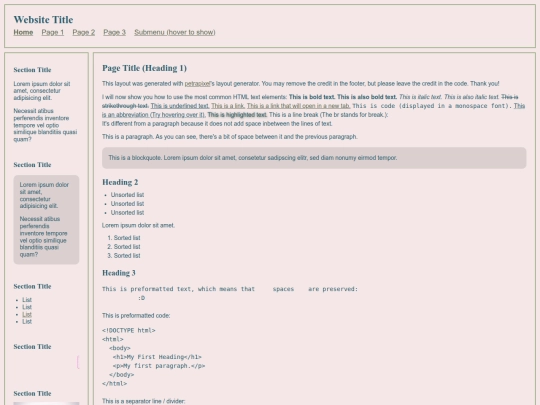Click 'Lorem ipsum dolor sit amet.' paragraph below unsorted list
This screenshot has width=540, height=405.
tap(138, 226)
